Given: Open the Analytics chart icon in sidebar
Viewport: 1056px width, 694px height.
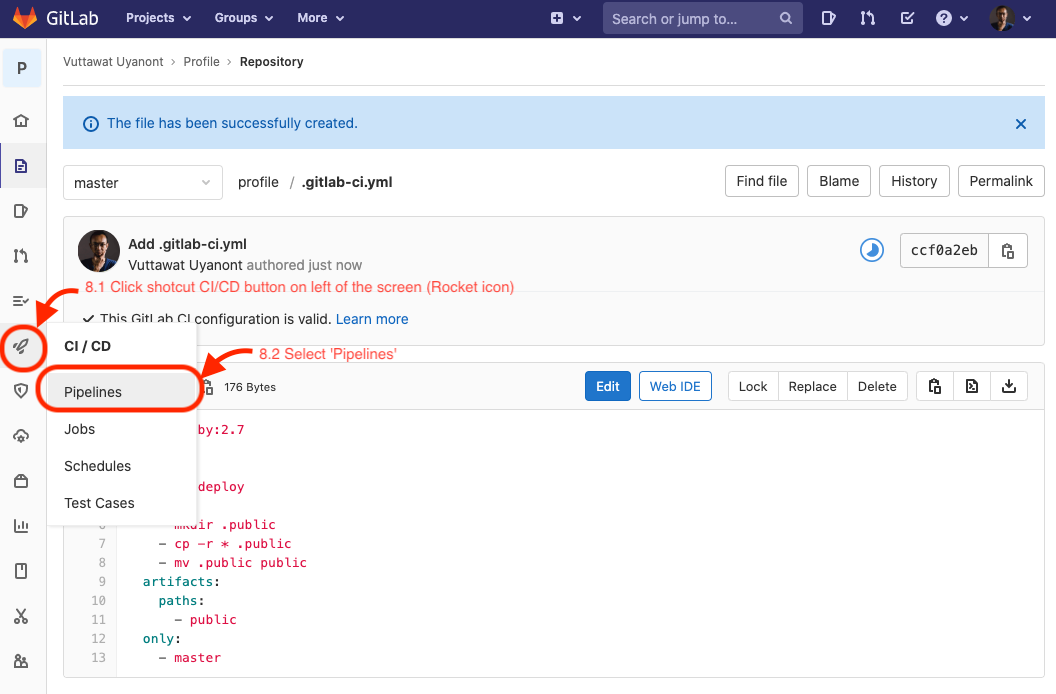Looking at the screenshot, I should (22, 525).
